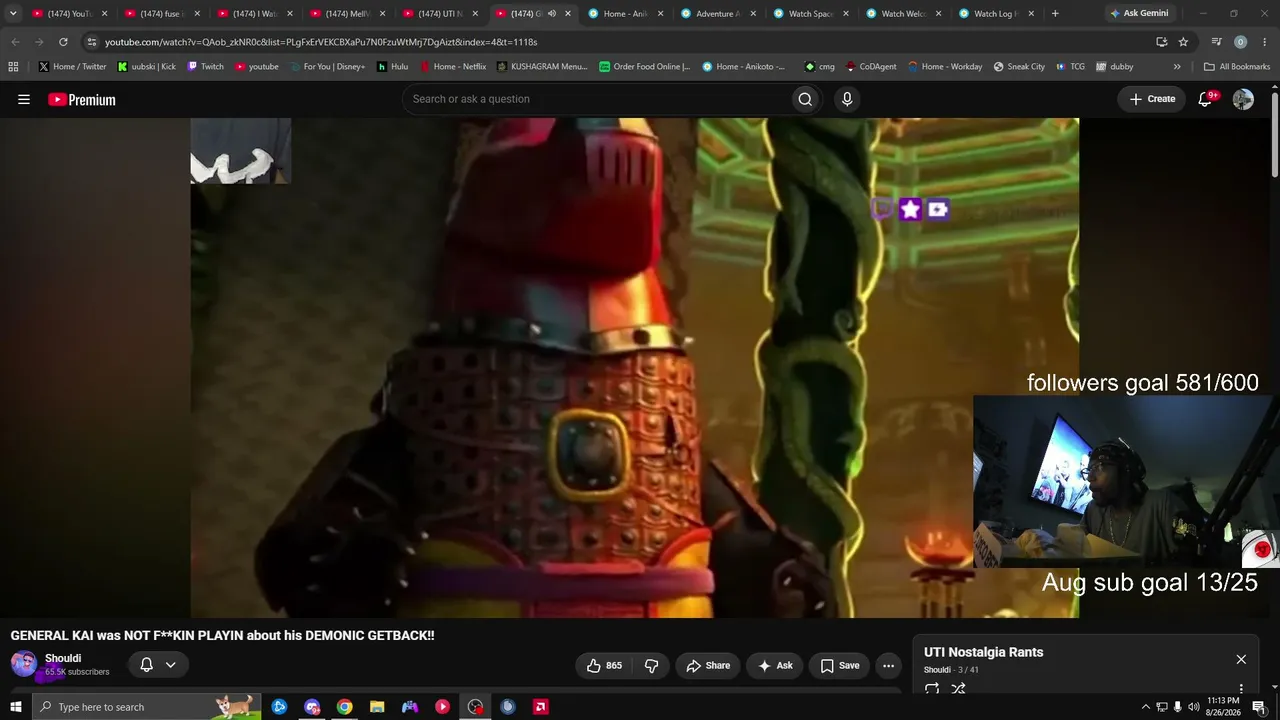The width and height of the screenshot is (1280, 720).
Task: Click the Ask button under the video
Action: (775, 665)
